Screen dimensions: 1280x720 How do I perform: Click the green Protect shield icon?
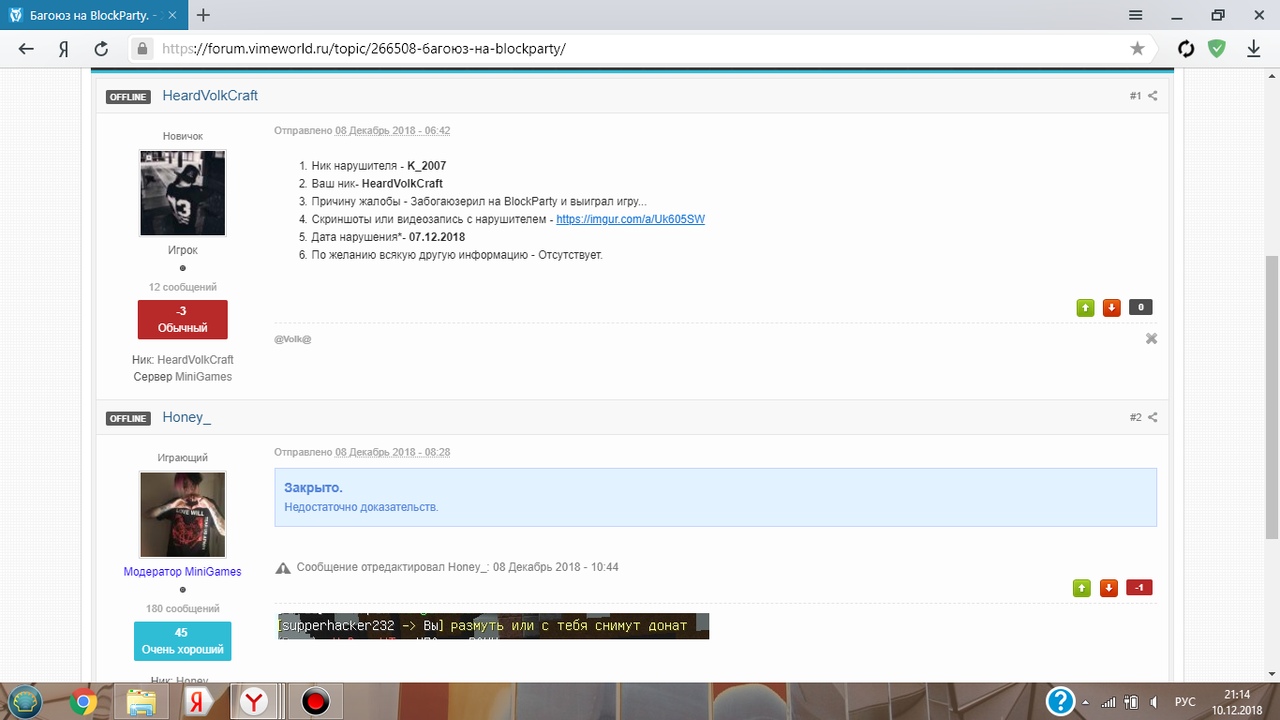(x=1216, y=49)
